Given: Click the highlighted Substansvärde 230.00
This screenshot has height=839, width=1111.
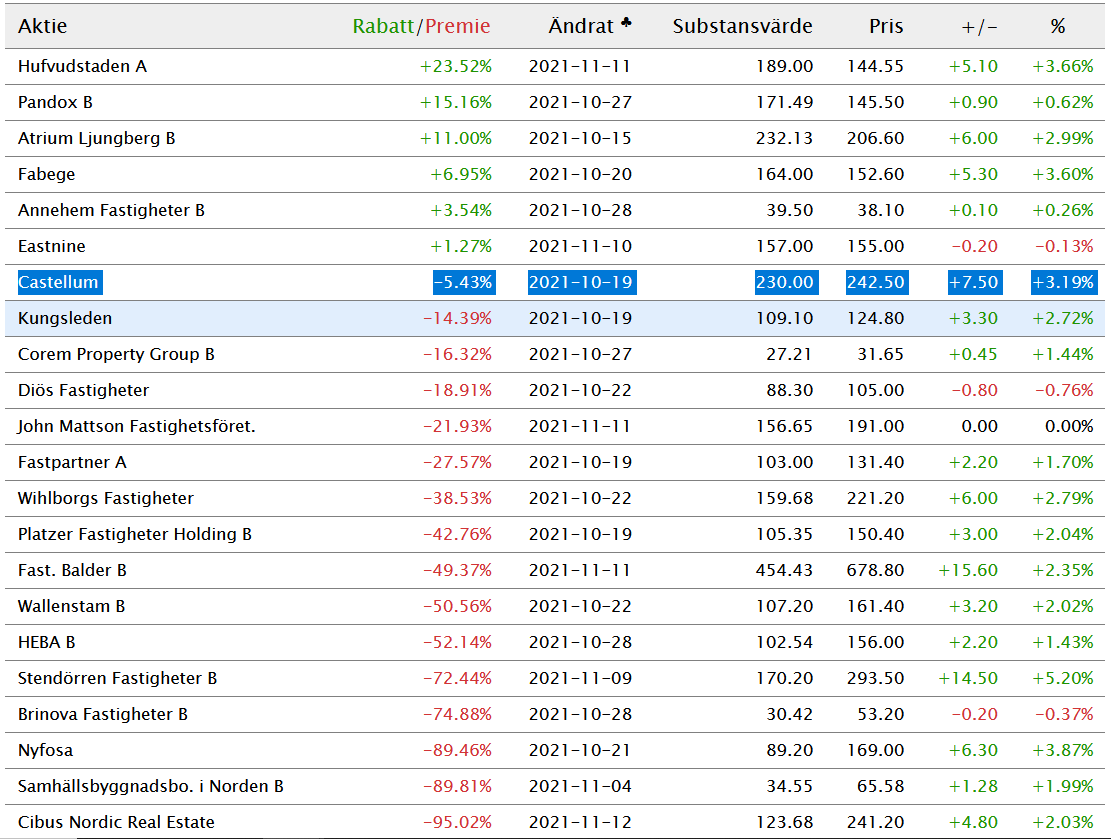Looking at the screenshot, I should click(x=786, y=282).
